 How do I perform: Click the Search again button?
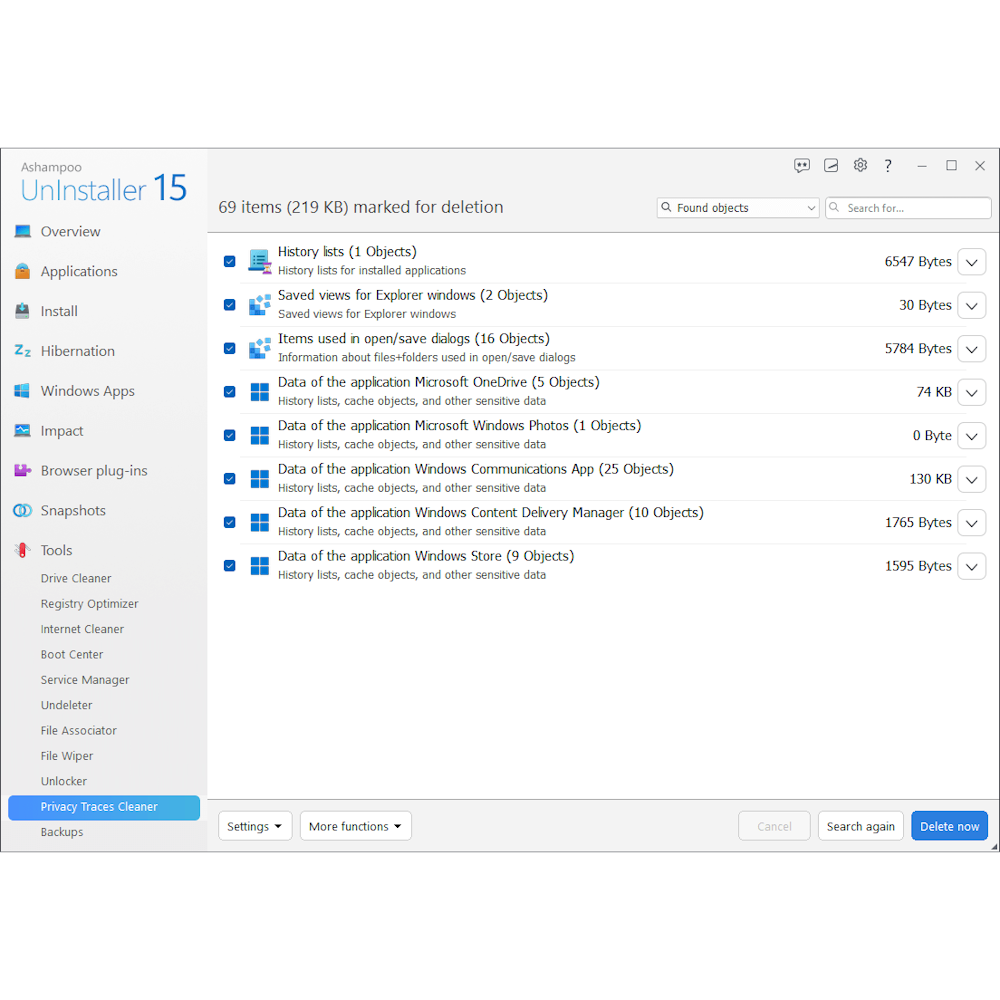point(860,826)
